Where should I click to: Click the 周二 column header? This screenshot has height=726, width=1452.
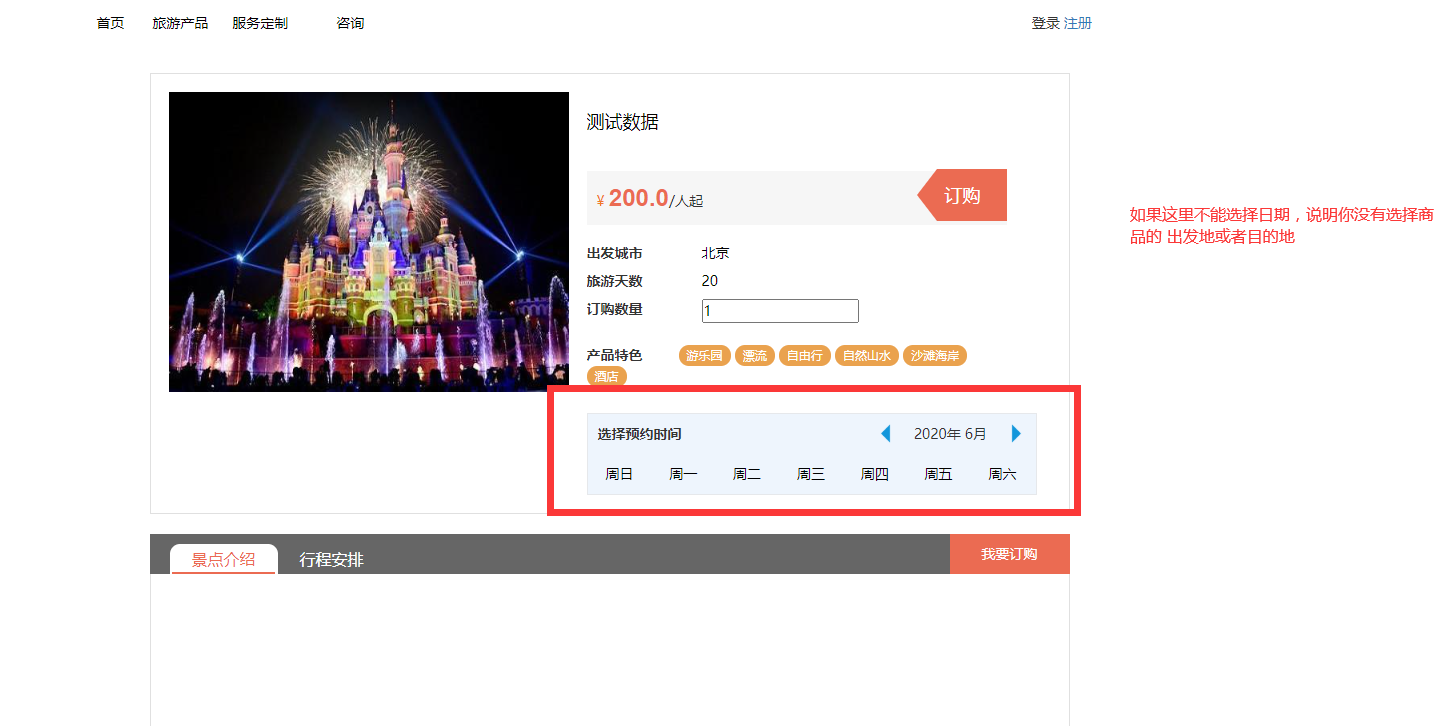(747, 474)
